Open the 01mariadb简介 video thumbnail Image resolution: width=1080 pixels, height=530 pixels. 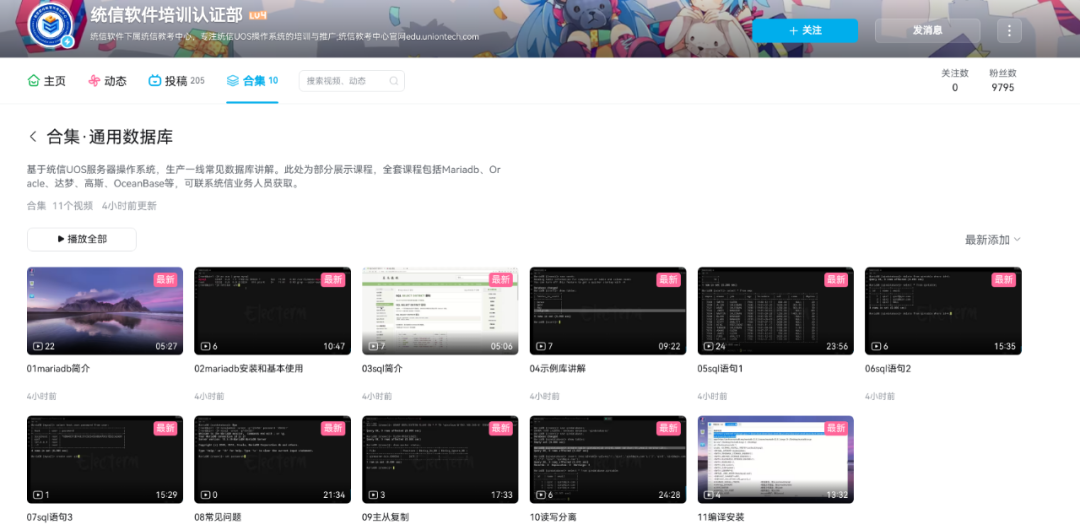105,311
